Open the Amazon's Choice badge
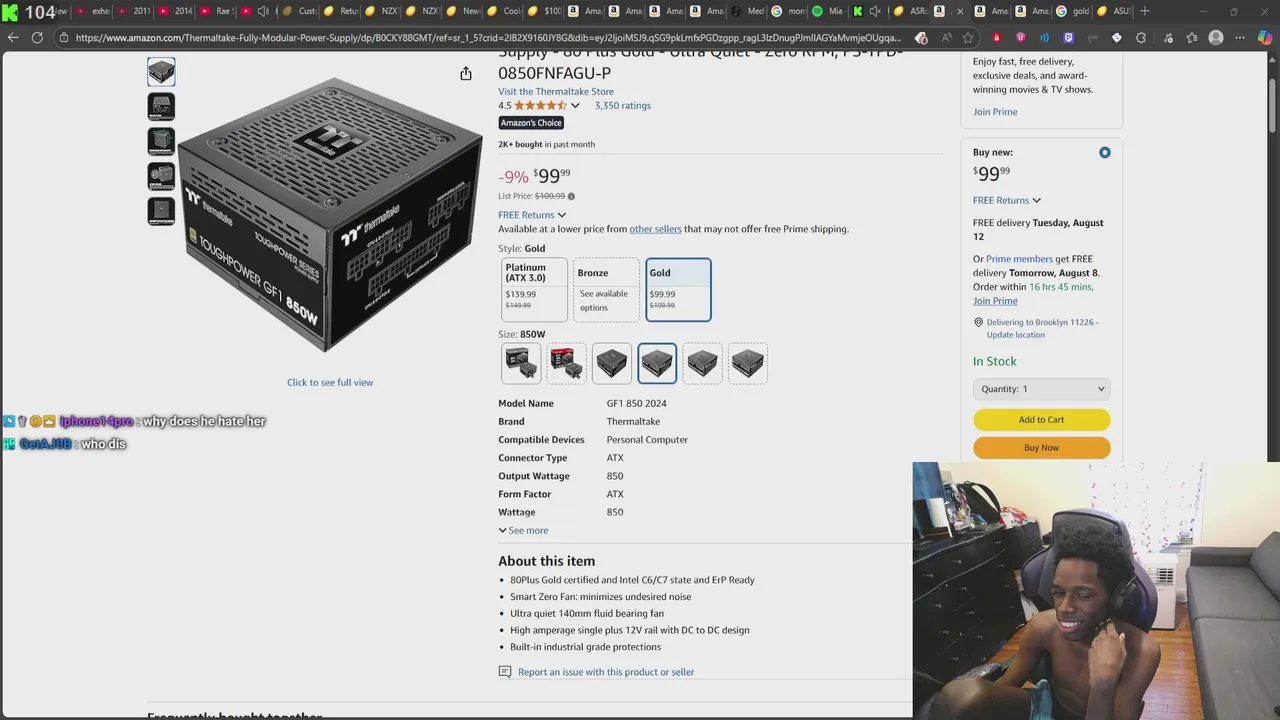The height and width of the screenshot is (720, 1280). (531, 123)
